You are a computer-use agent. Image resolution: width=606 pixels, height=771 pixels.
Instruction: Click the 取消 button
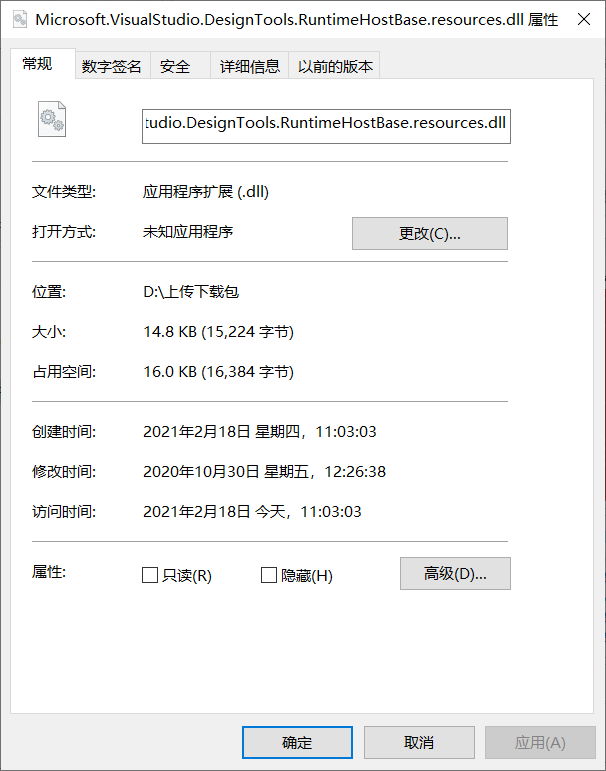[x=419, y=742]
